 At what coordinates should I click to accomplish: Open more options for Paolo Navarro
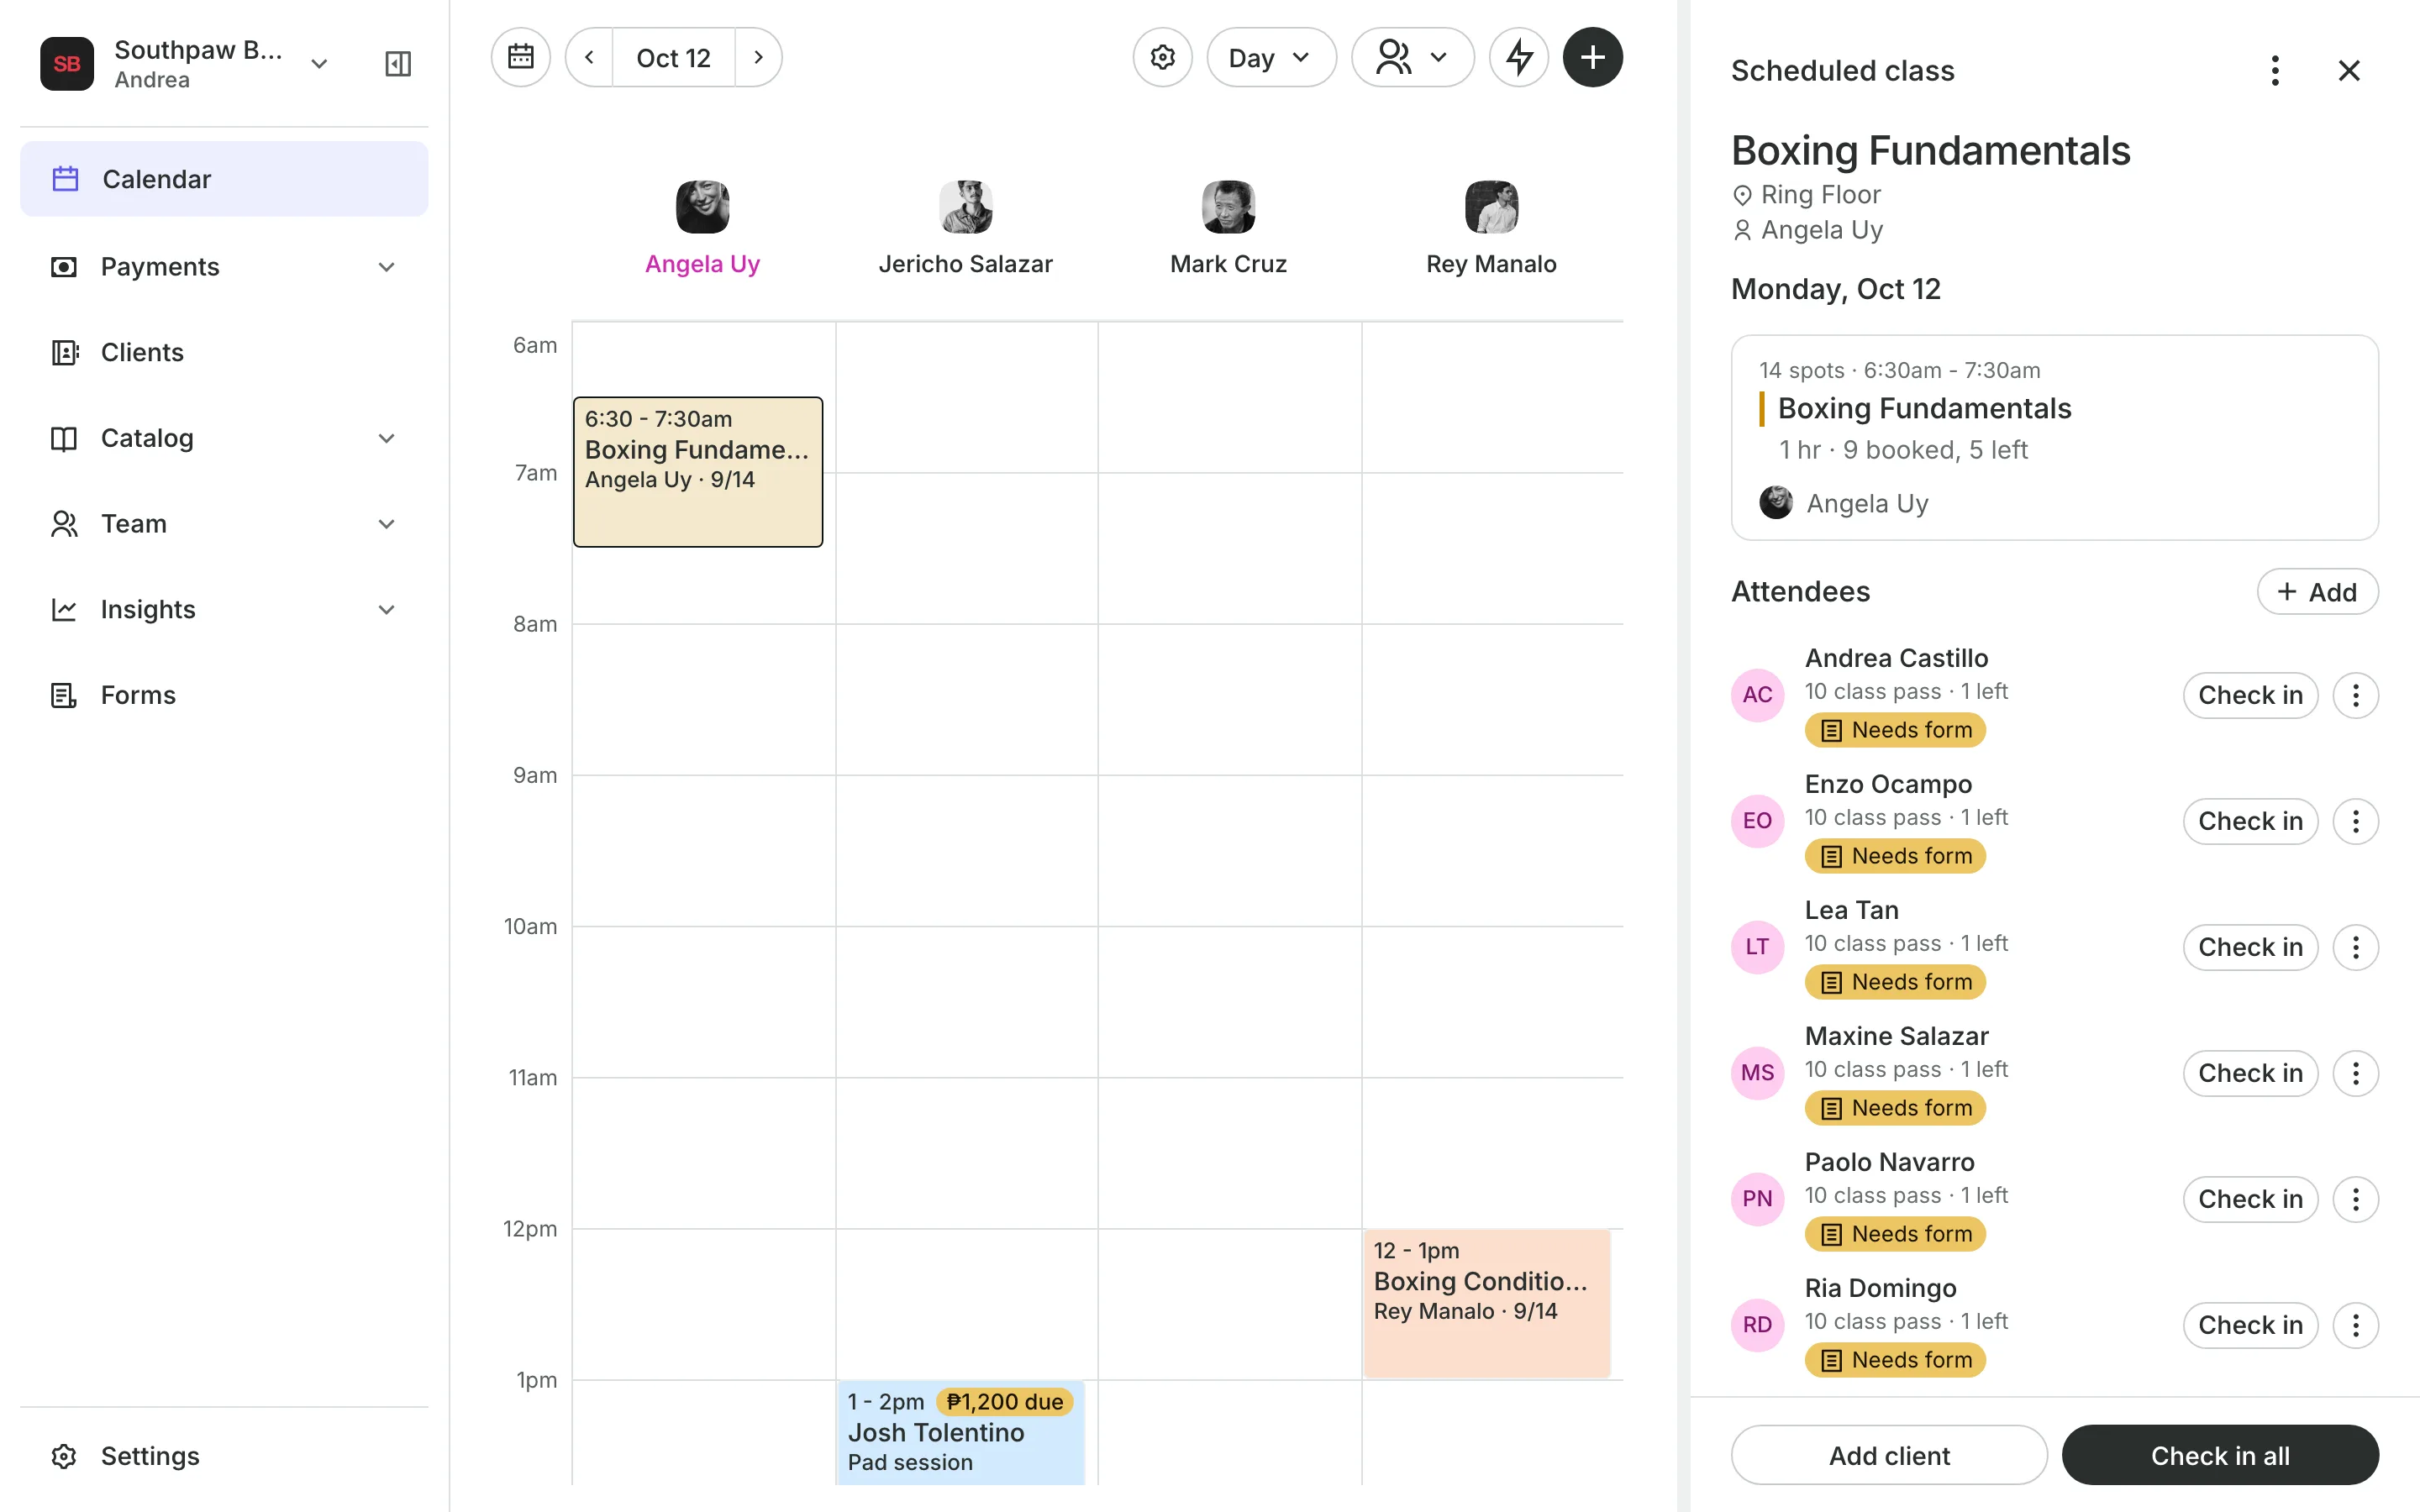pos(2355,1199)
